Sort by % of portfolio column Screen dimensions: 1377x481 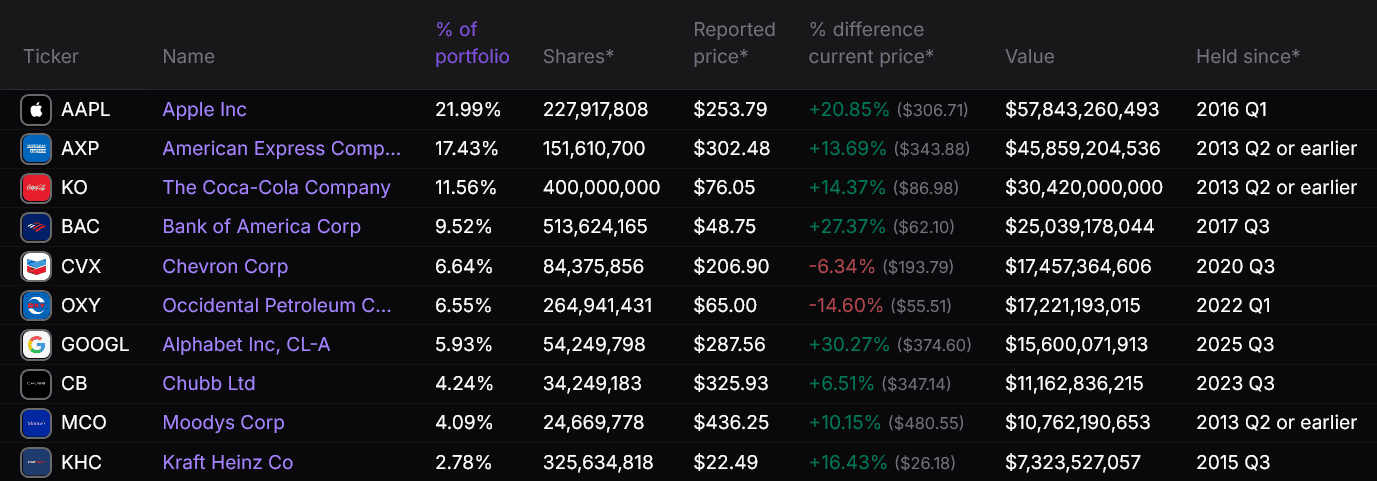[x=472, y=43]
